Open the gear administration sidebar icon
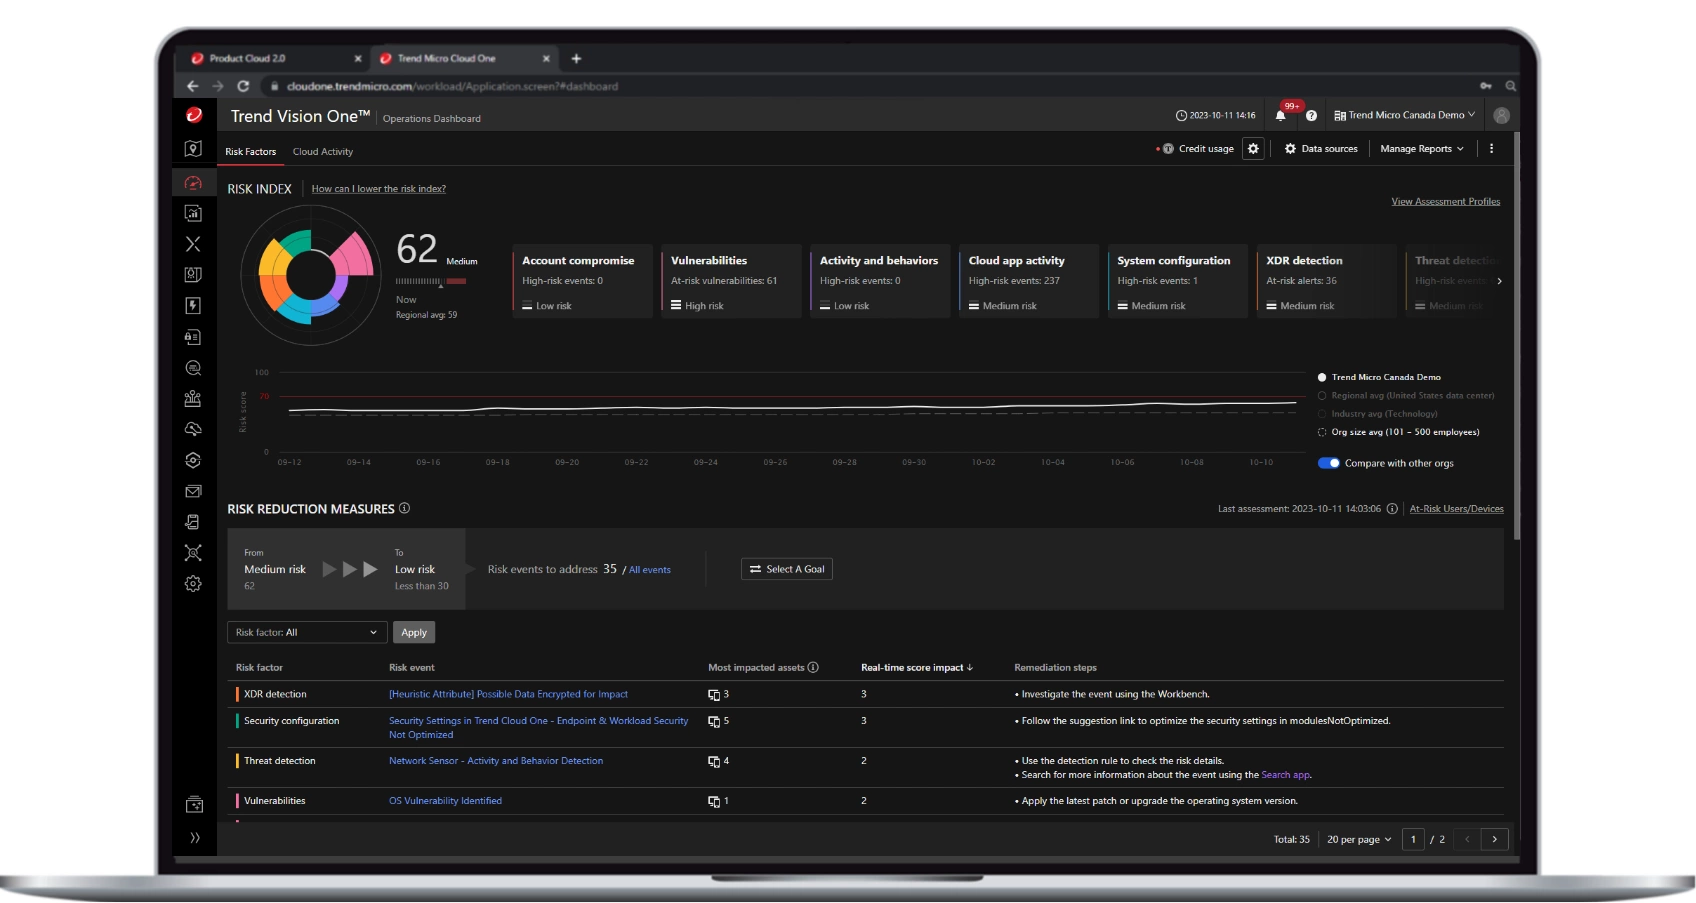Viewport: 1696px width, 903px height. (x=194, y=584)
